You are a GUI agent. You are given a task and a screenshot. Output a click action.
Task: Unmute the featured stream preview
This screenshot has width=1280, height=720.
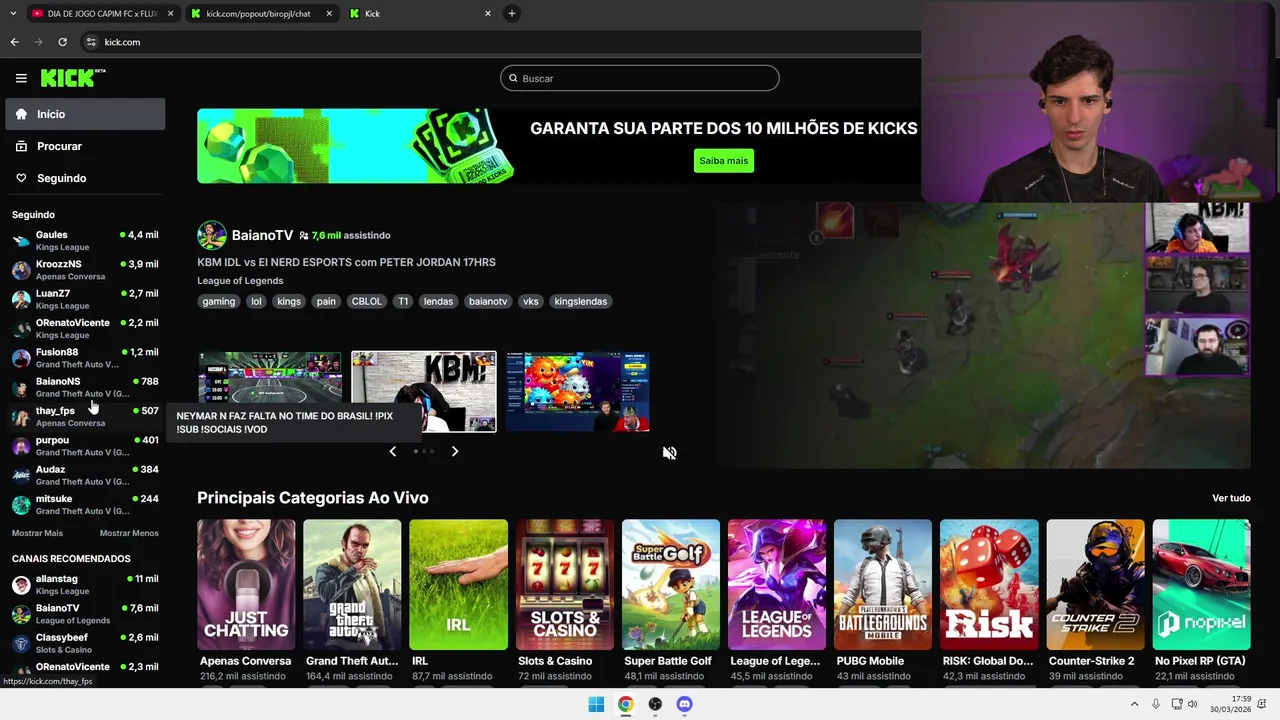[669, 453]
